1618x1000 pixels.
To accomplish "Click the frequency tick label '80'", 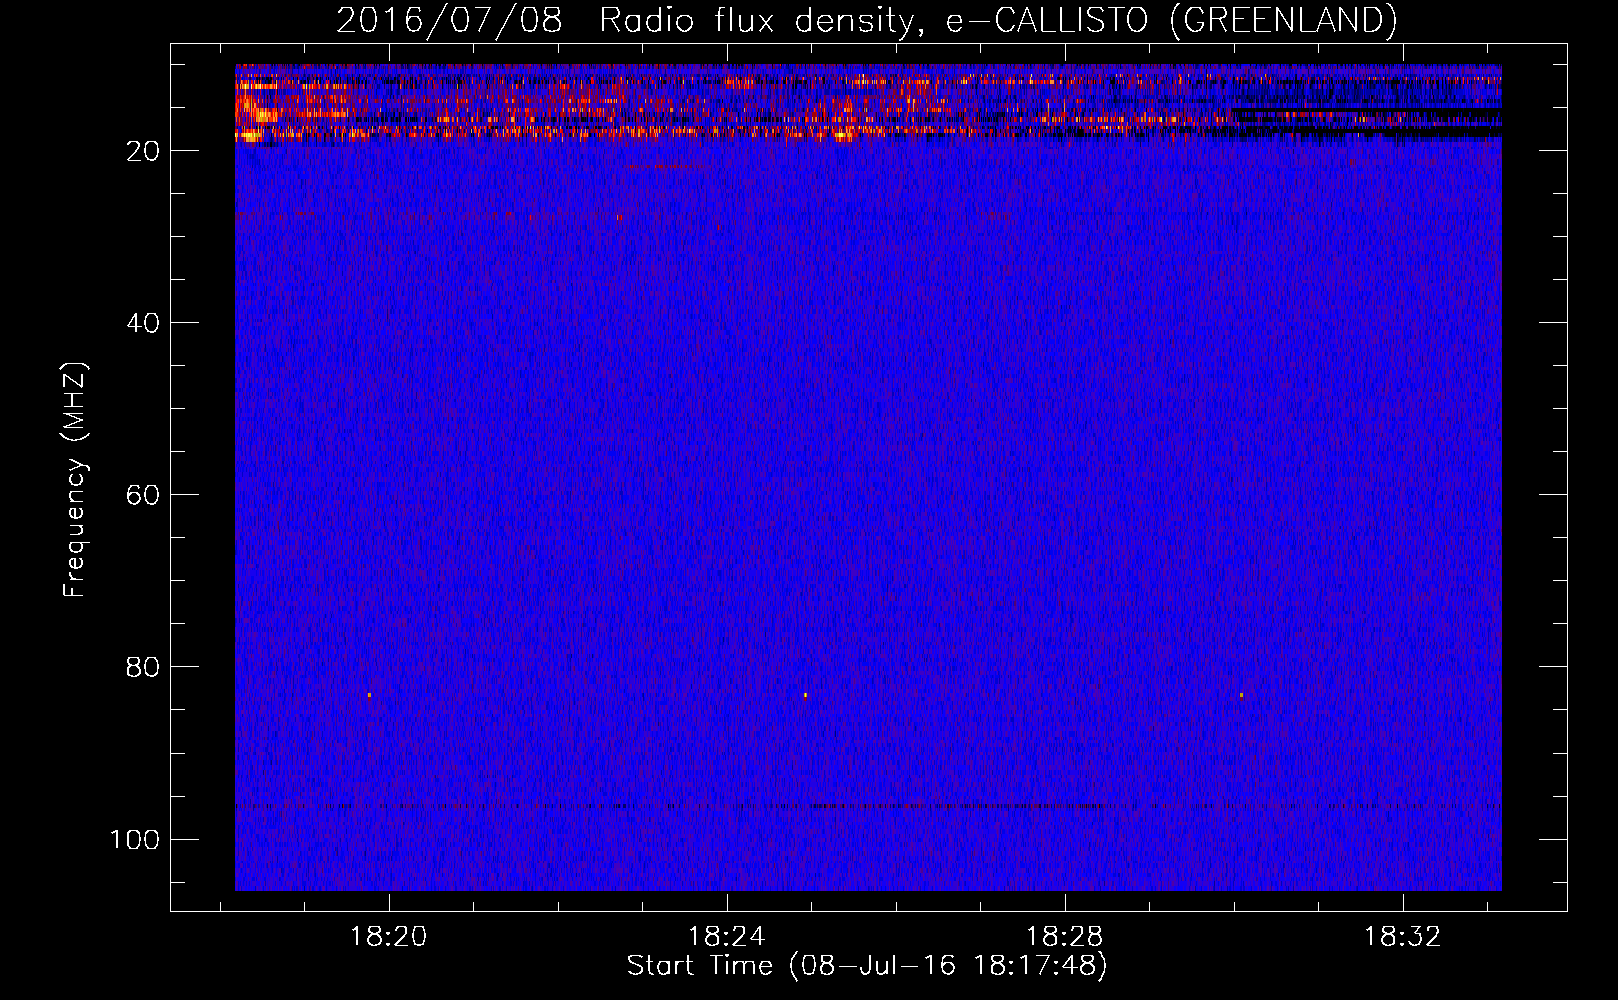I will tap(144, 668).
